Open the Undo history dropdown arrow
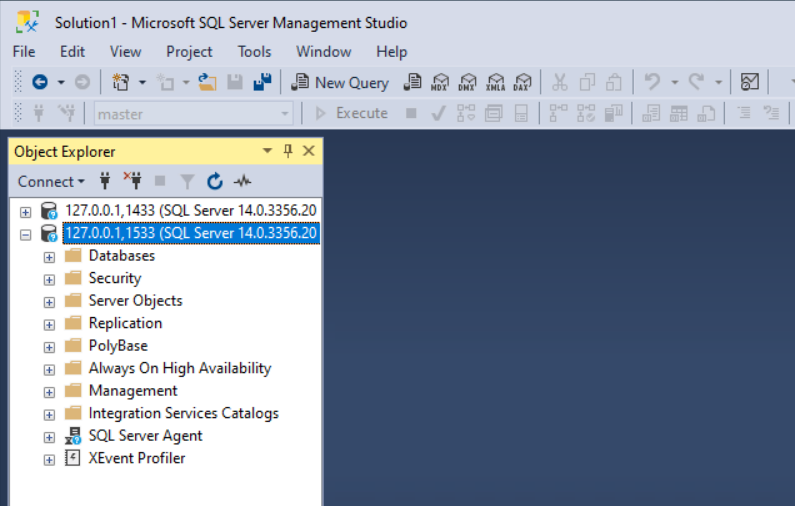 pos(675,82)
